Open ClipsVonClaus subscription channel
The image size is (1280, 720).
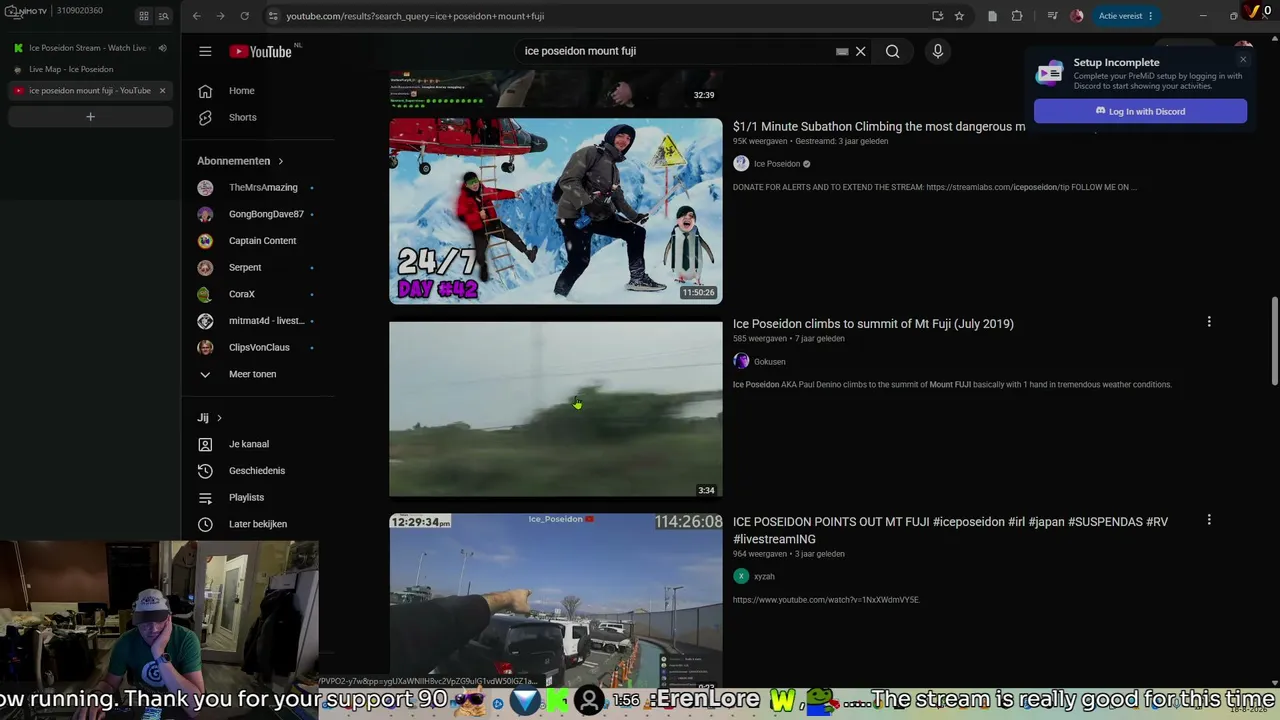pyautogui.click(x=258, y=348)
